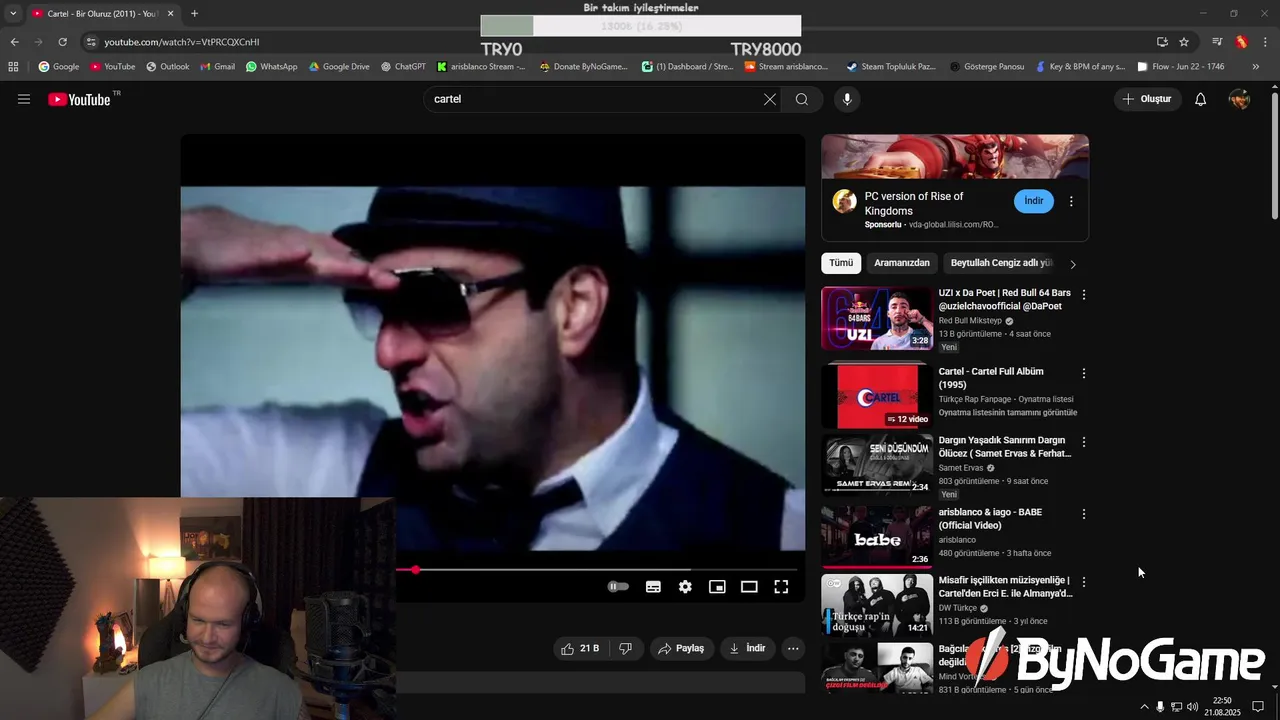The image size is (1280, 720).
Task: Open the Steam Topluluk Pazarı bookmark
Action: coord(890,67)
